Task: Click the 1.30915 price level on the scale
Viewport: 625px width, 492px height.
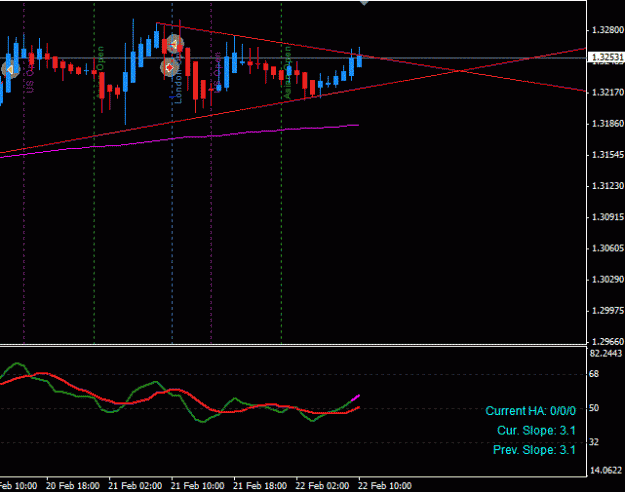Action: [608, 217]
